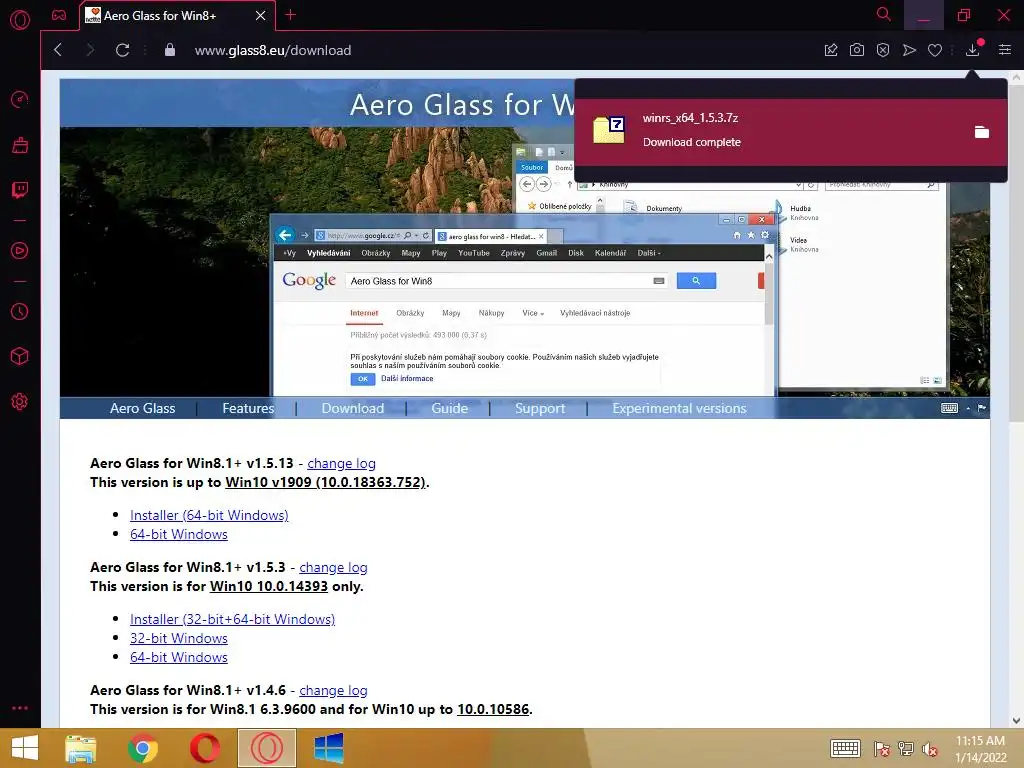Open the pinboard edit icon
This screenshot has height=768, width=1024.
[x=831, y=50]
